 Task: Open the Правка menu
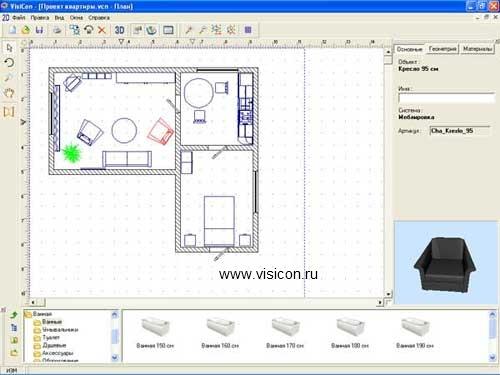click(x=40, y=17)
